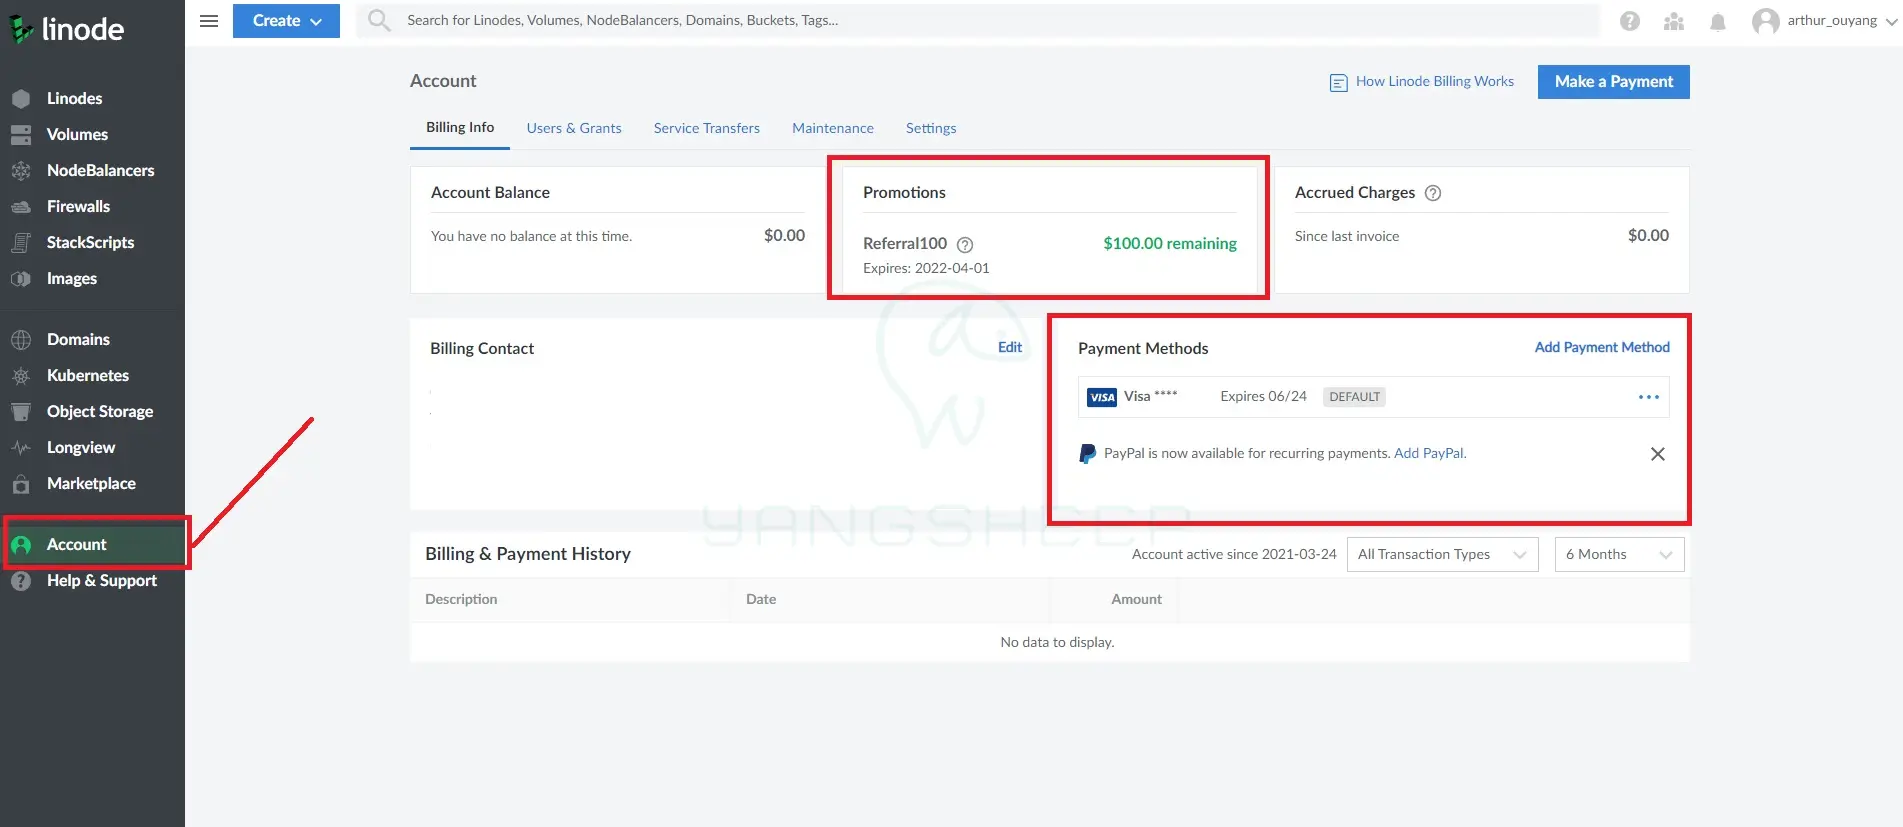Click the Longview sidebar icon
Image resolution: width=1903 pixels, height=827 pixels.
pos(21,447)
